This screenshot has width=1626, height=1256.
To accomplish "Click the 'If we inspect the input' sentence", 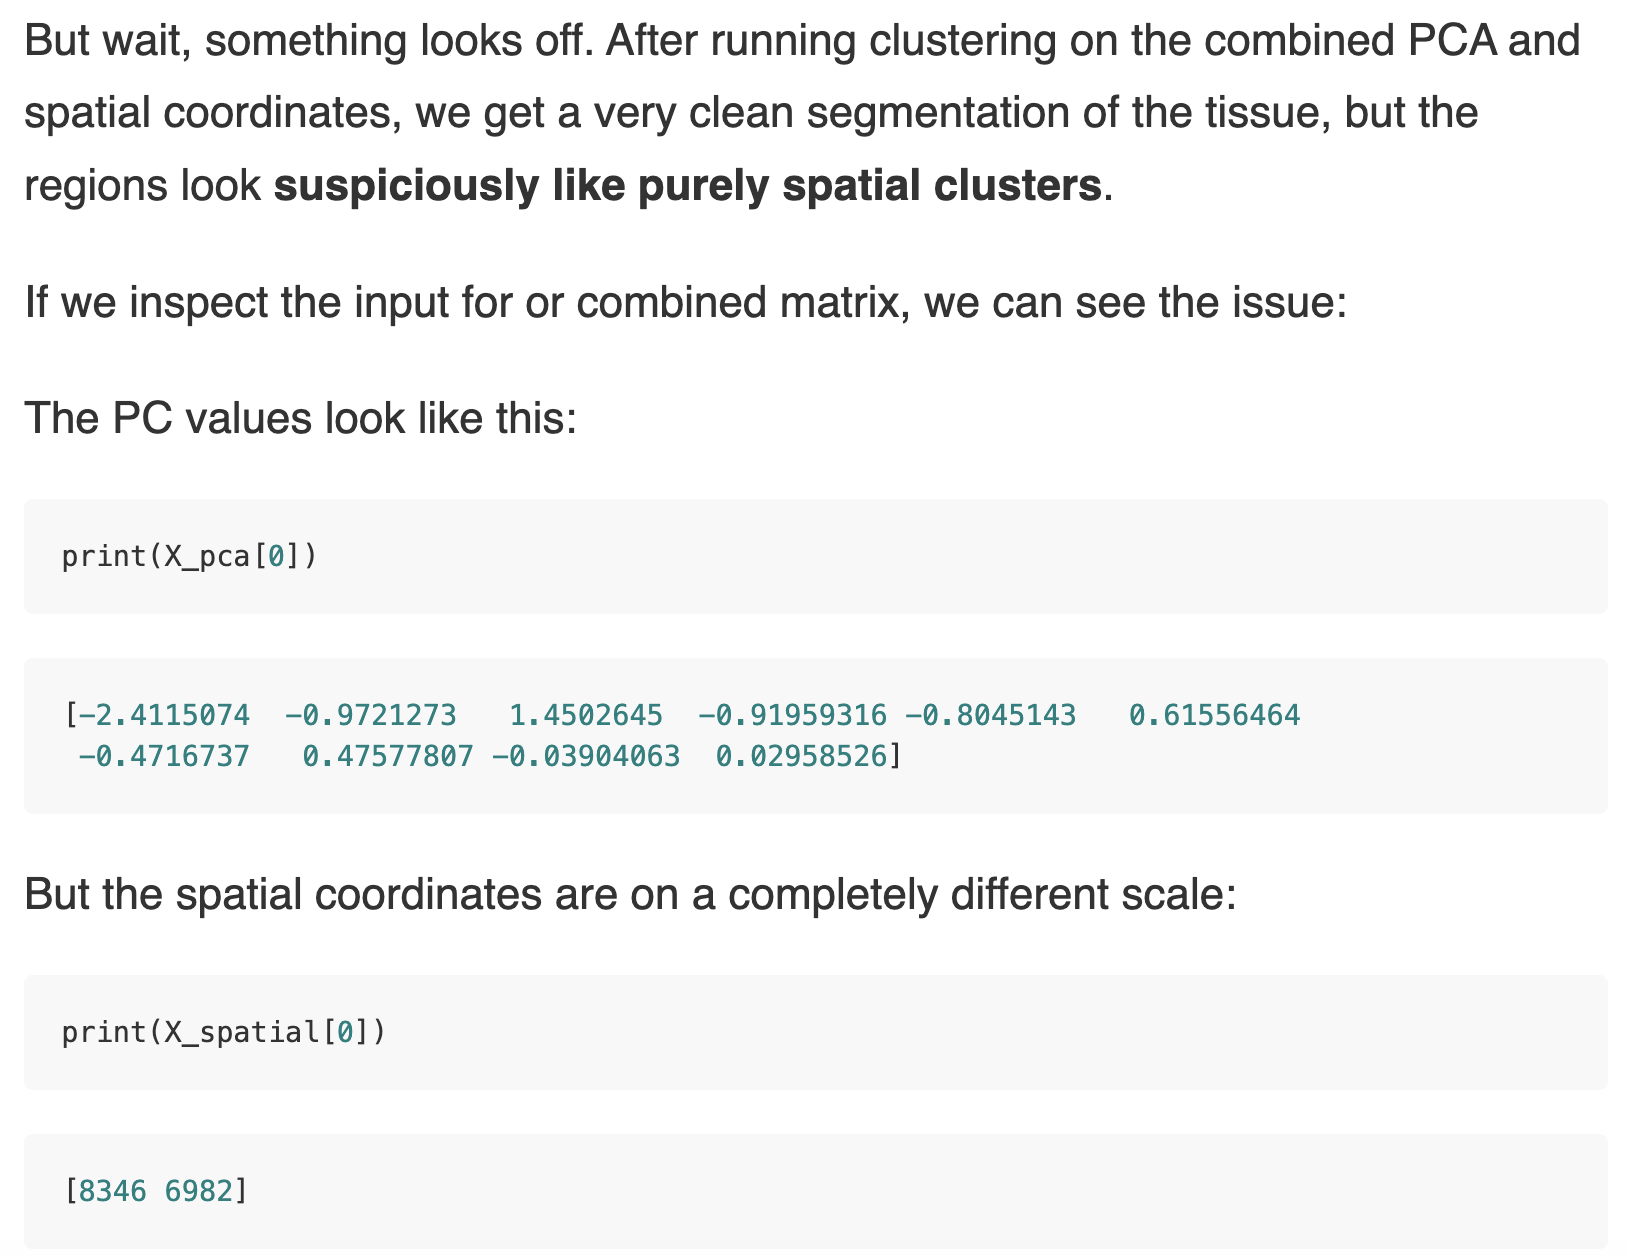I will (687, 302).
